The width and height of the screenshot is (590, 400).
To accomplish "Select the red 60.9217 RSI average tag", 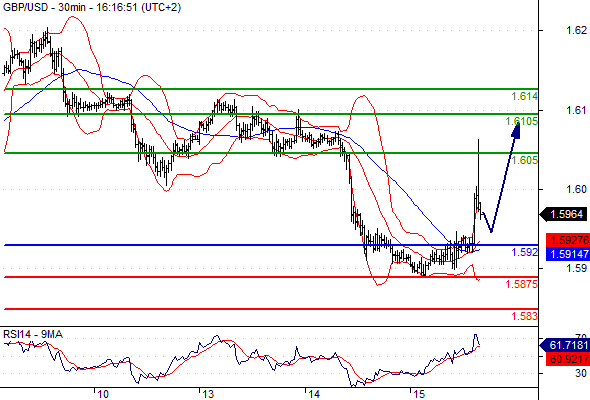I will (568, 359).
